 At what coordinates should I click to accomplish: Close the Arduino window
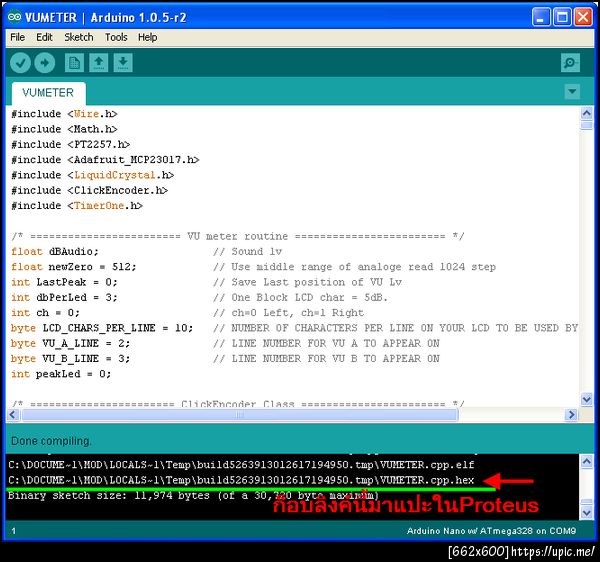583,17
